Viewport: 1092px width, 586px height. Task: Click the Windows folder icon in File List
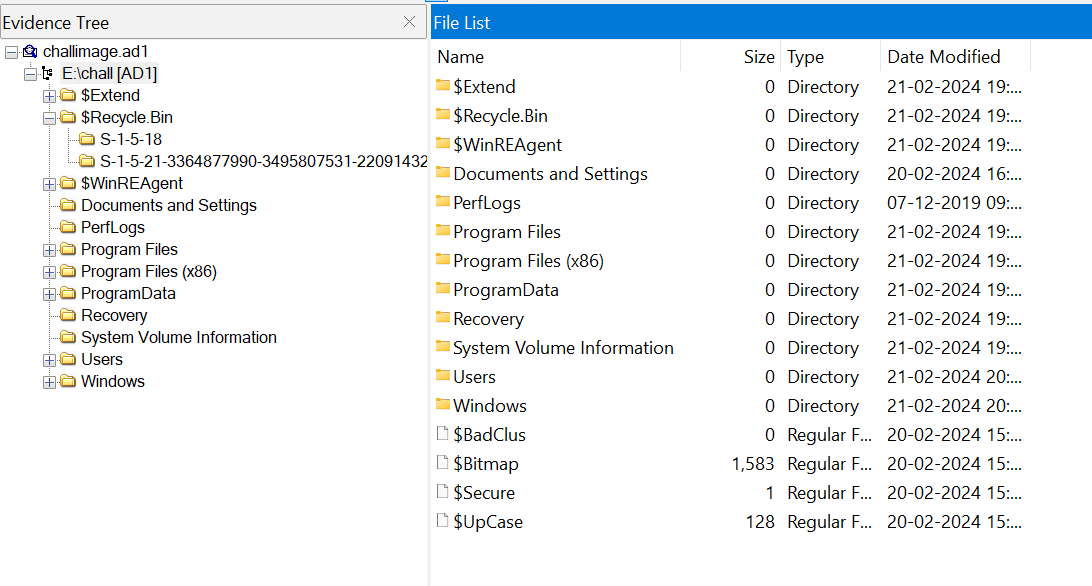pyautogui.click(x=443, y=405)
